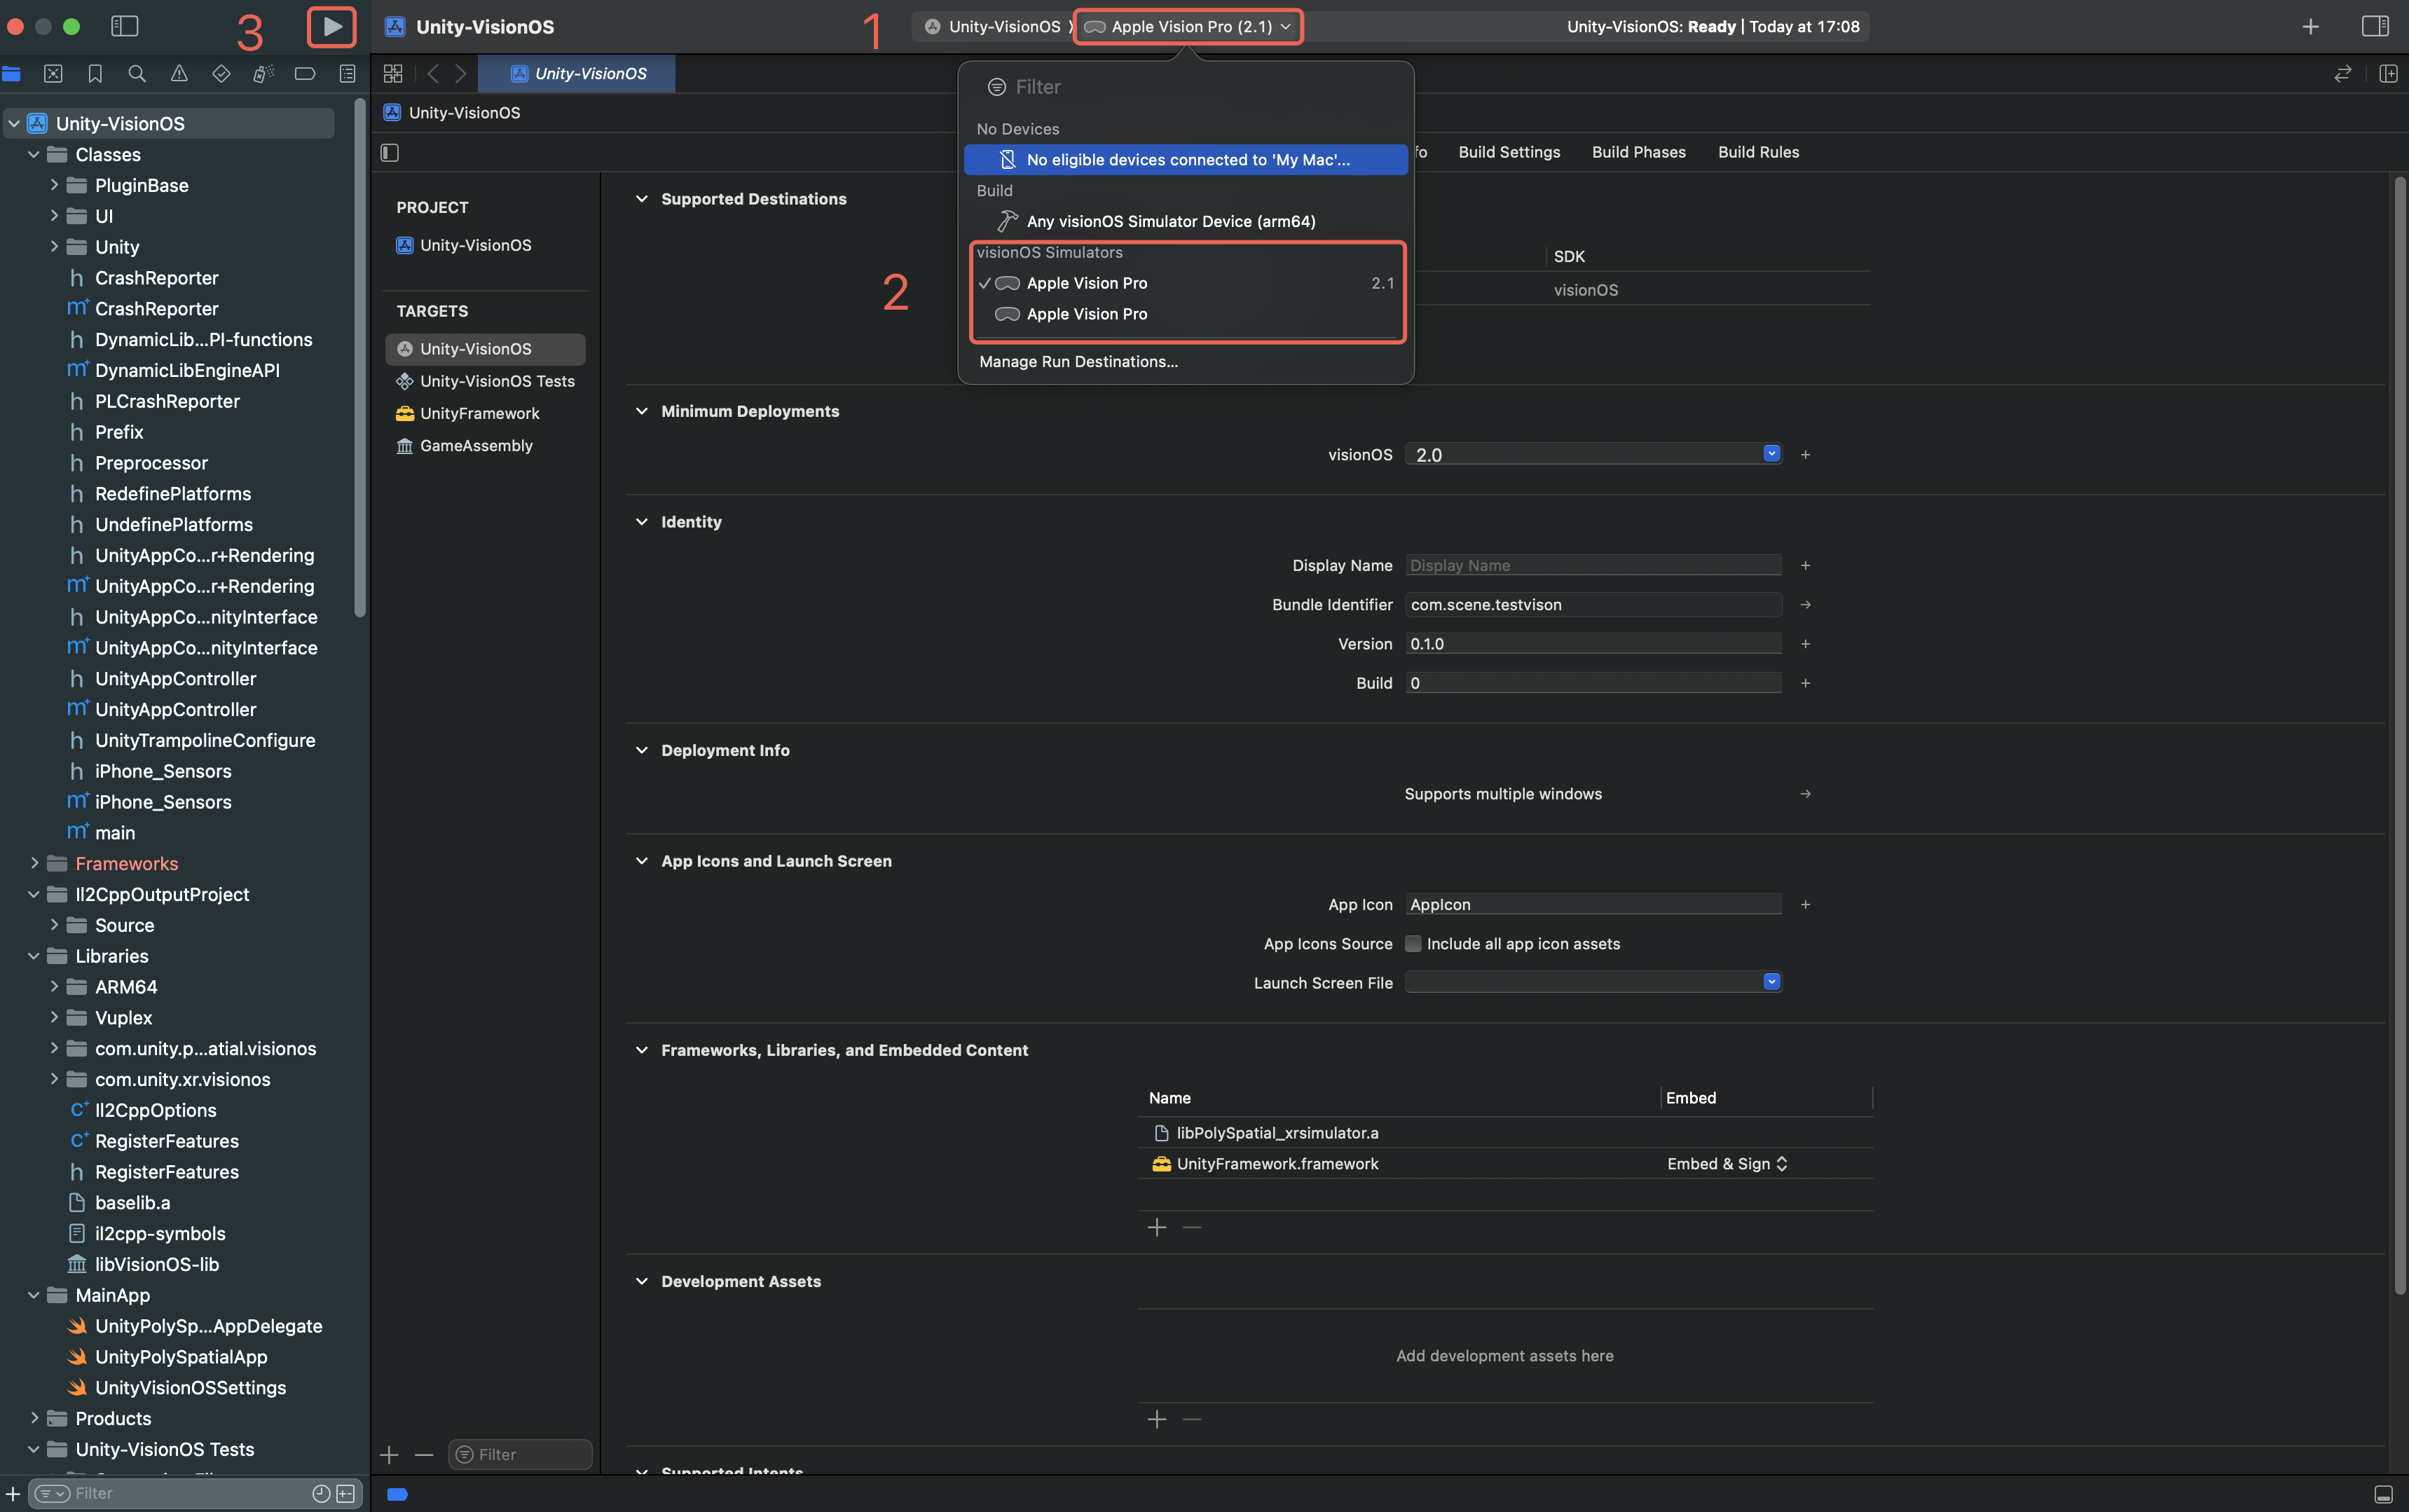2409x1512 pixels.
Task: Open the Source Control navigator
Action: (x=53, y=73)
